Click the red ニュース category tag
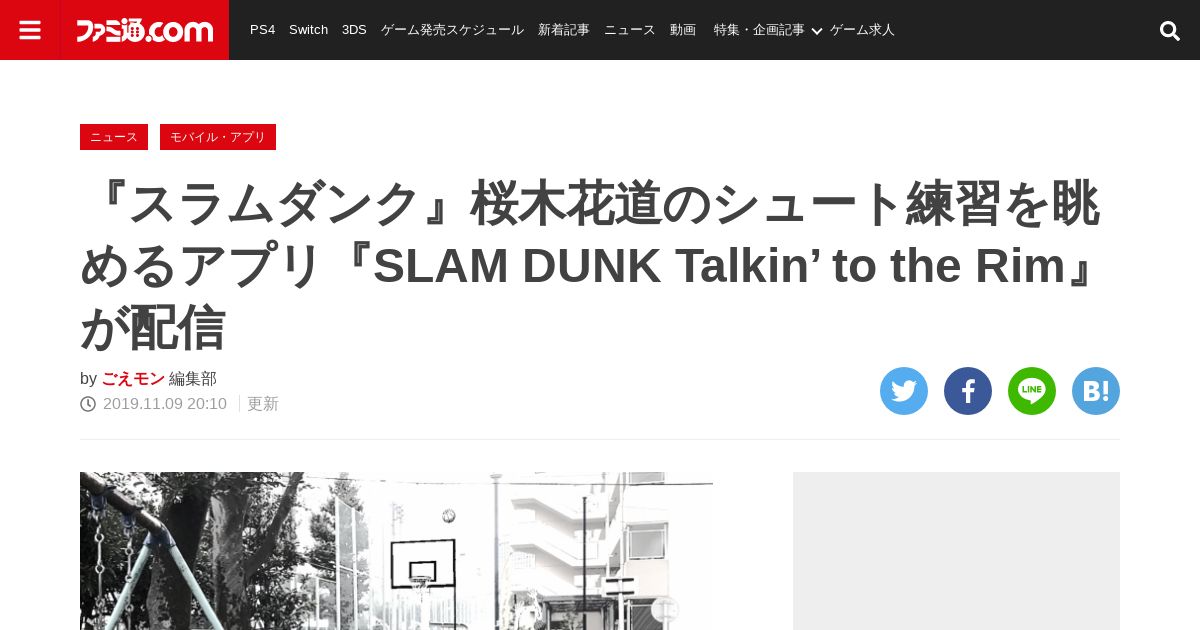The width and height of the screenshot is (1200, 630). click(114, 137)
